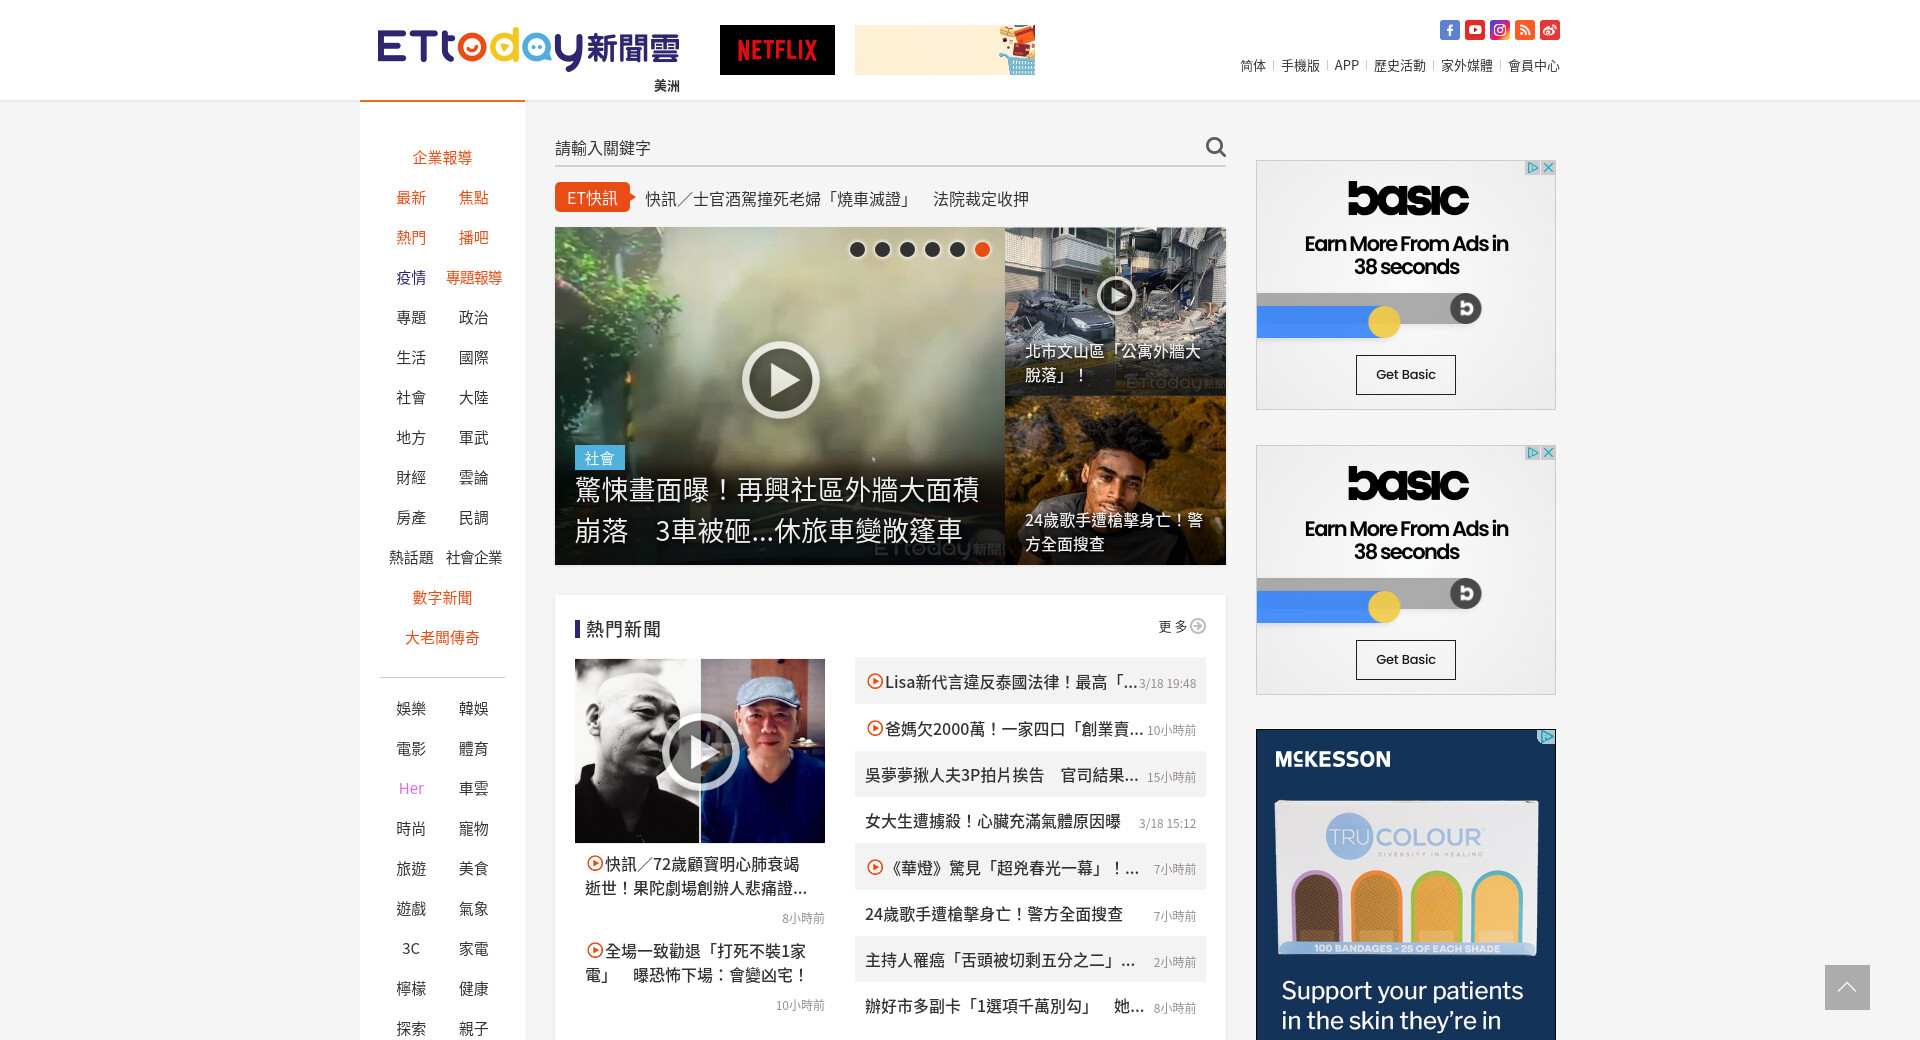1920x1040 pixels.
Task: Open the RSS feed icon
Action: (x=1524, y=30)
